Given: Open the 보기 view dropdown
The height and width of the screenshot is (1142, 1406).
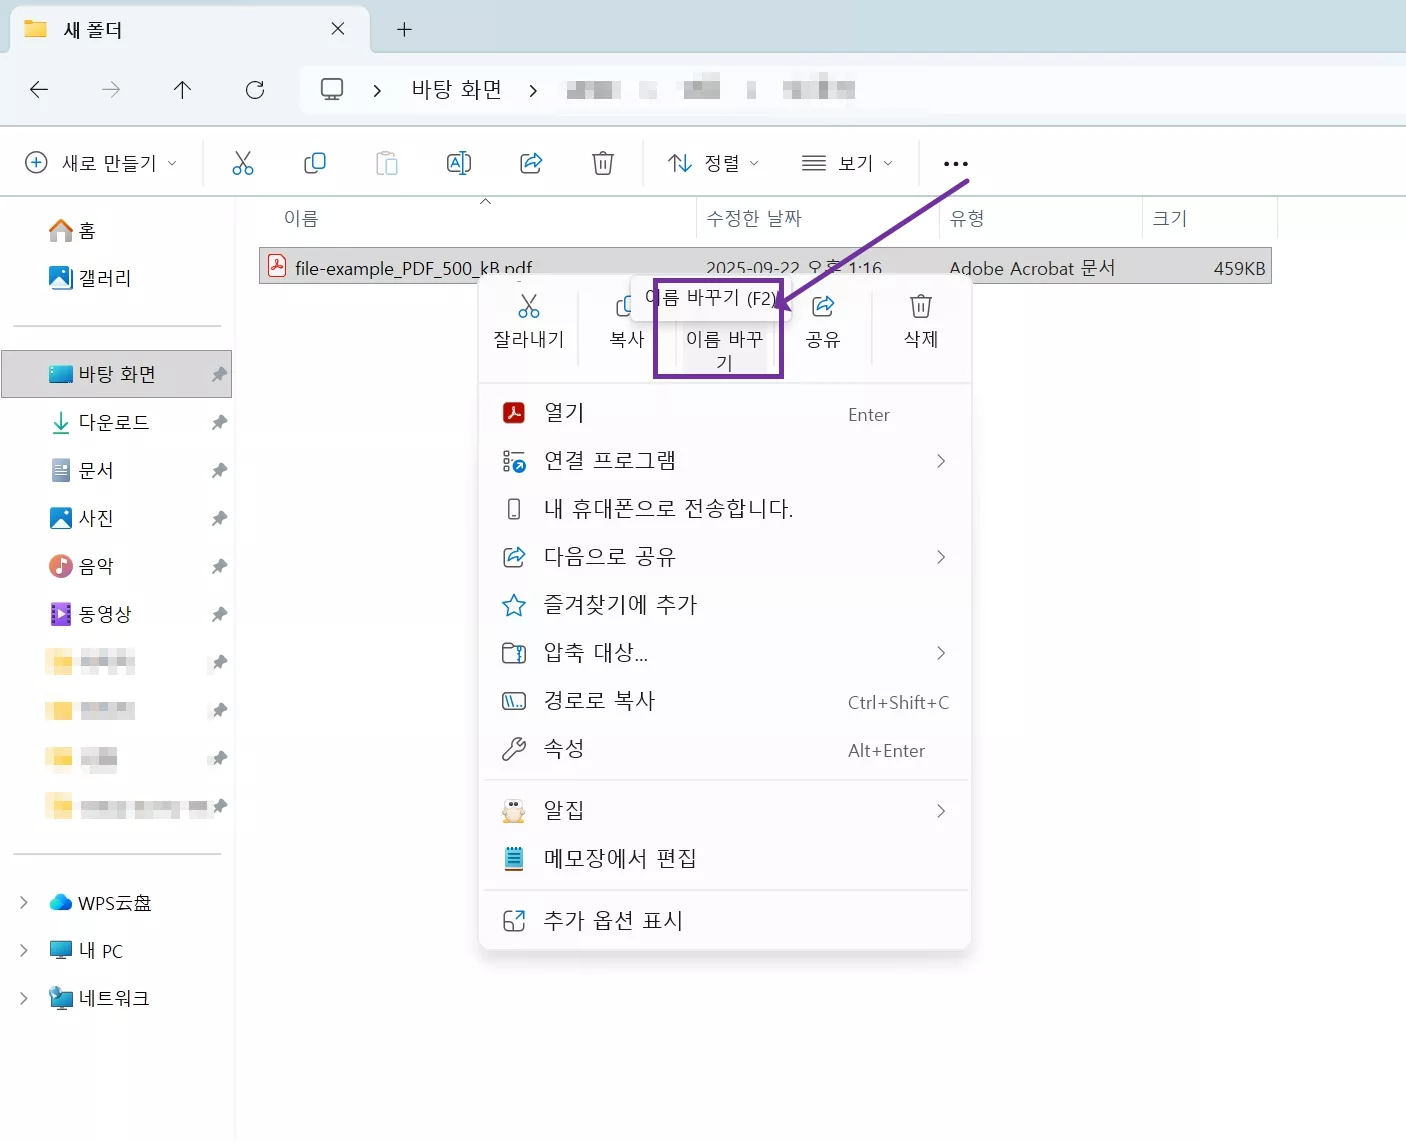Looking at the screenshot, I should click(x=846, y=162).
